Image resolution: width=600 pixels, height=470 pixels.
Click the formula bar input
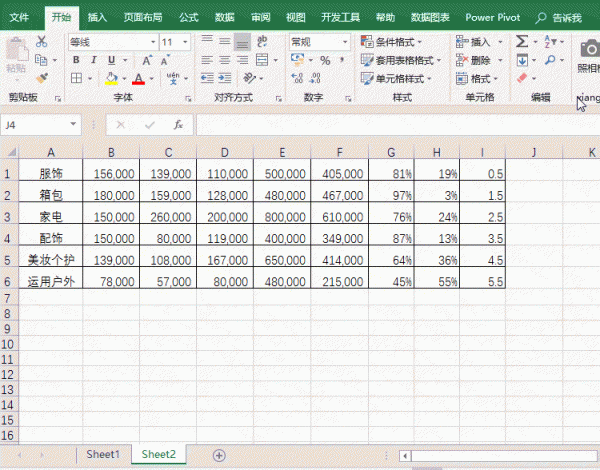pyautogui.click(x=398, y=125)
